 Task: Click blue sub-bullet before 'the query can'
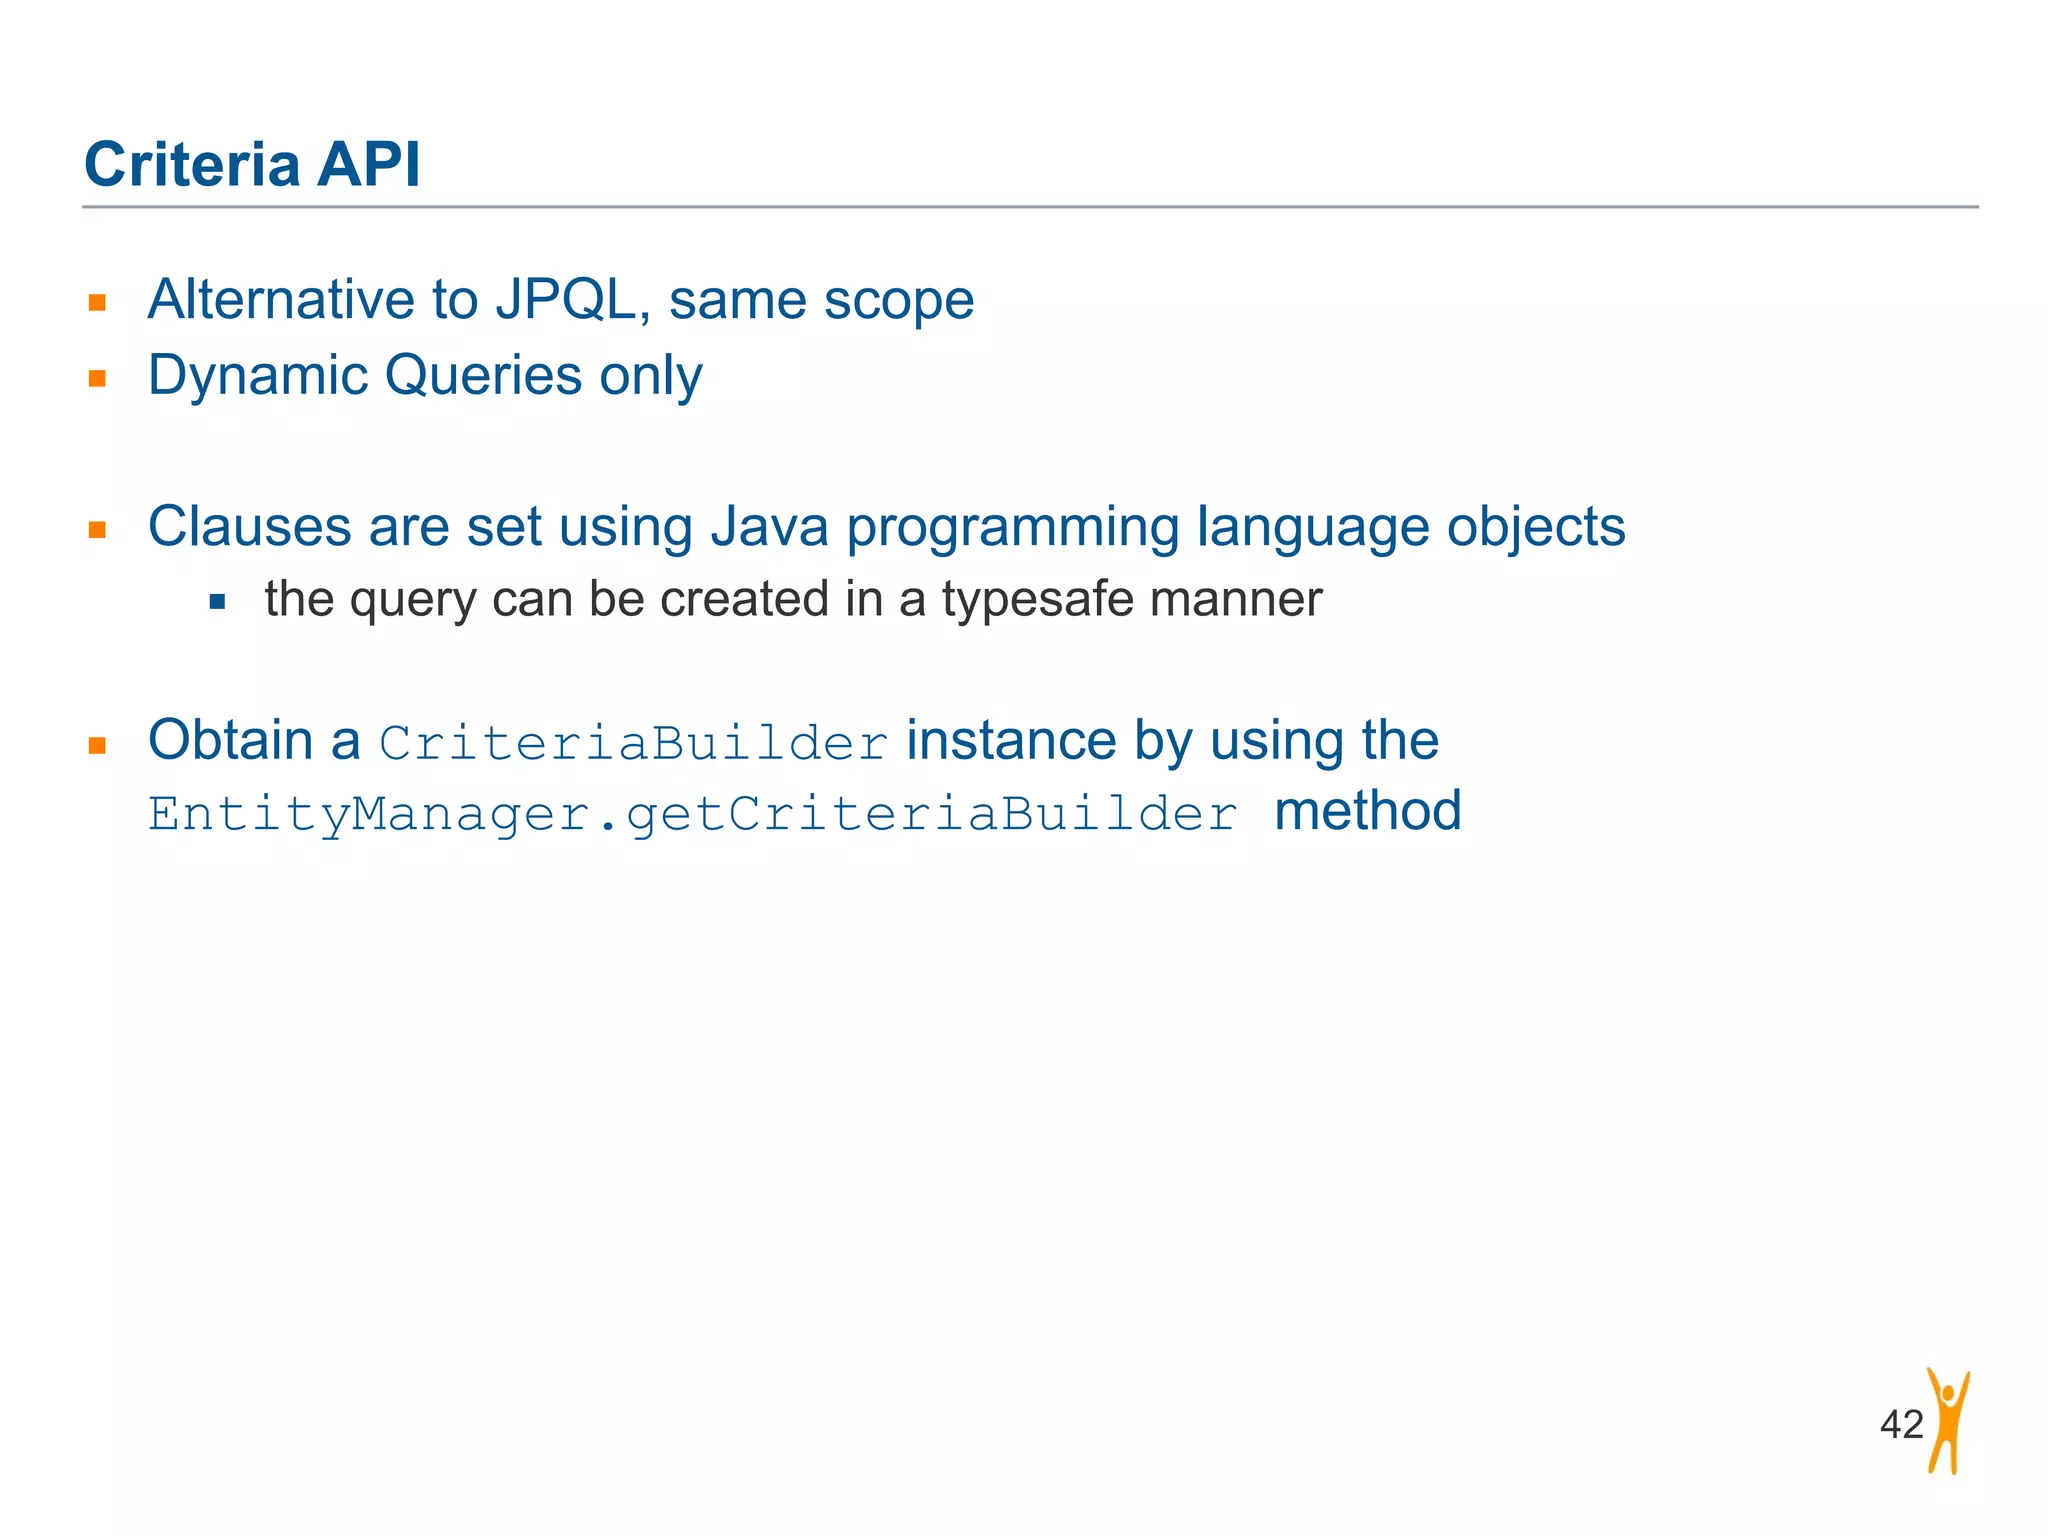pos(217,602)
